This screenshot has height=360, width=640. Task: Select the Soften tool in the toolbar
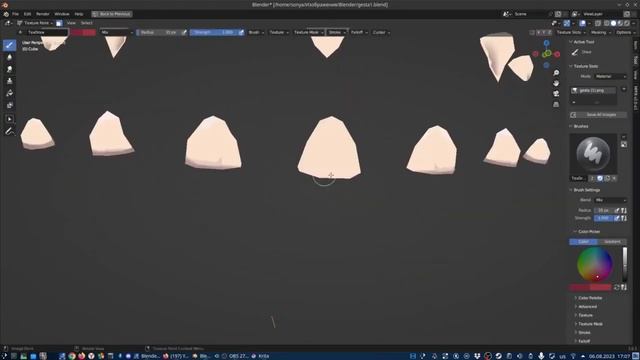9,58
